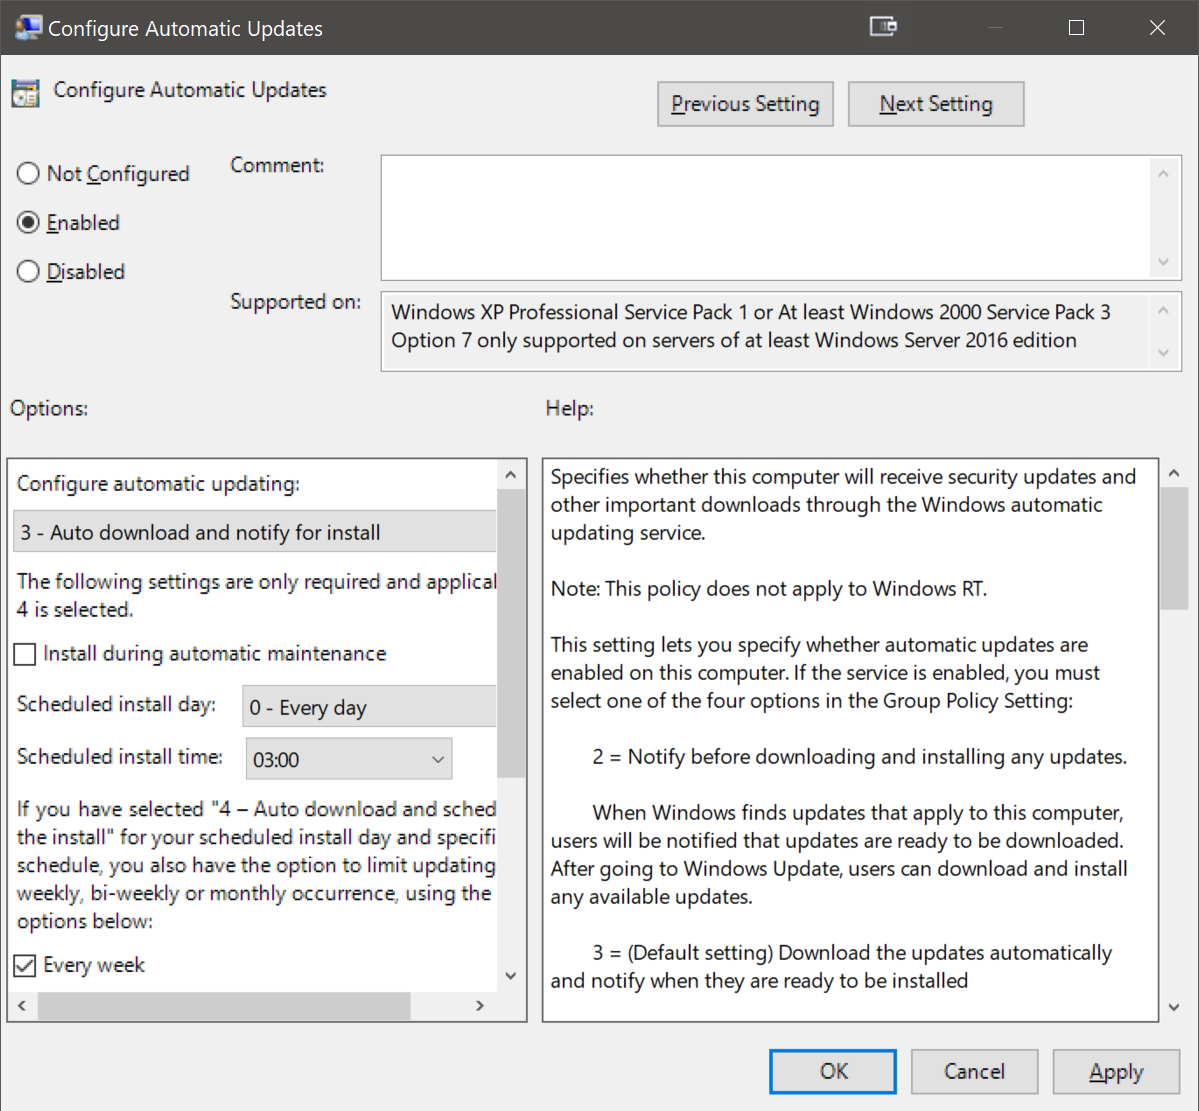Enable Install during automatic maintenance
This screenshot has width=1199, height=1111.
(x=24, y=654)
